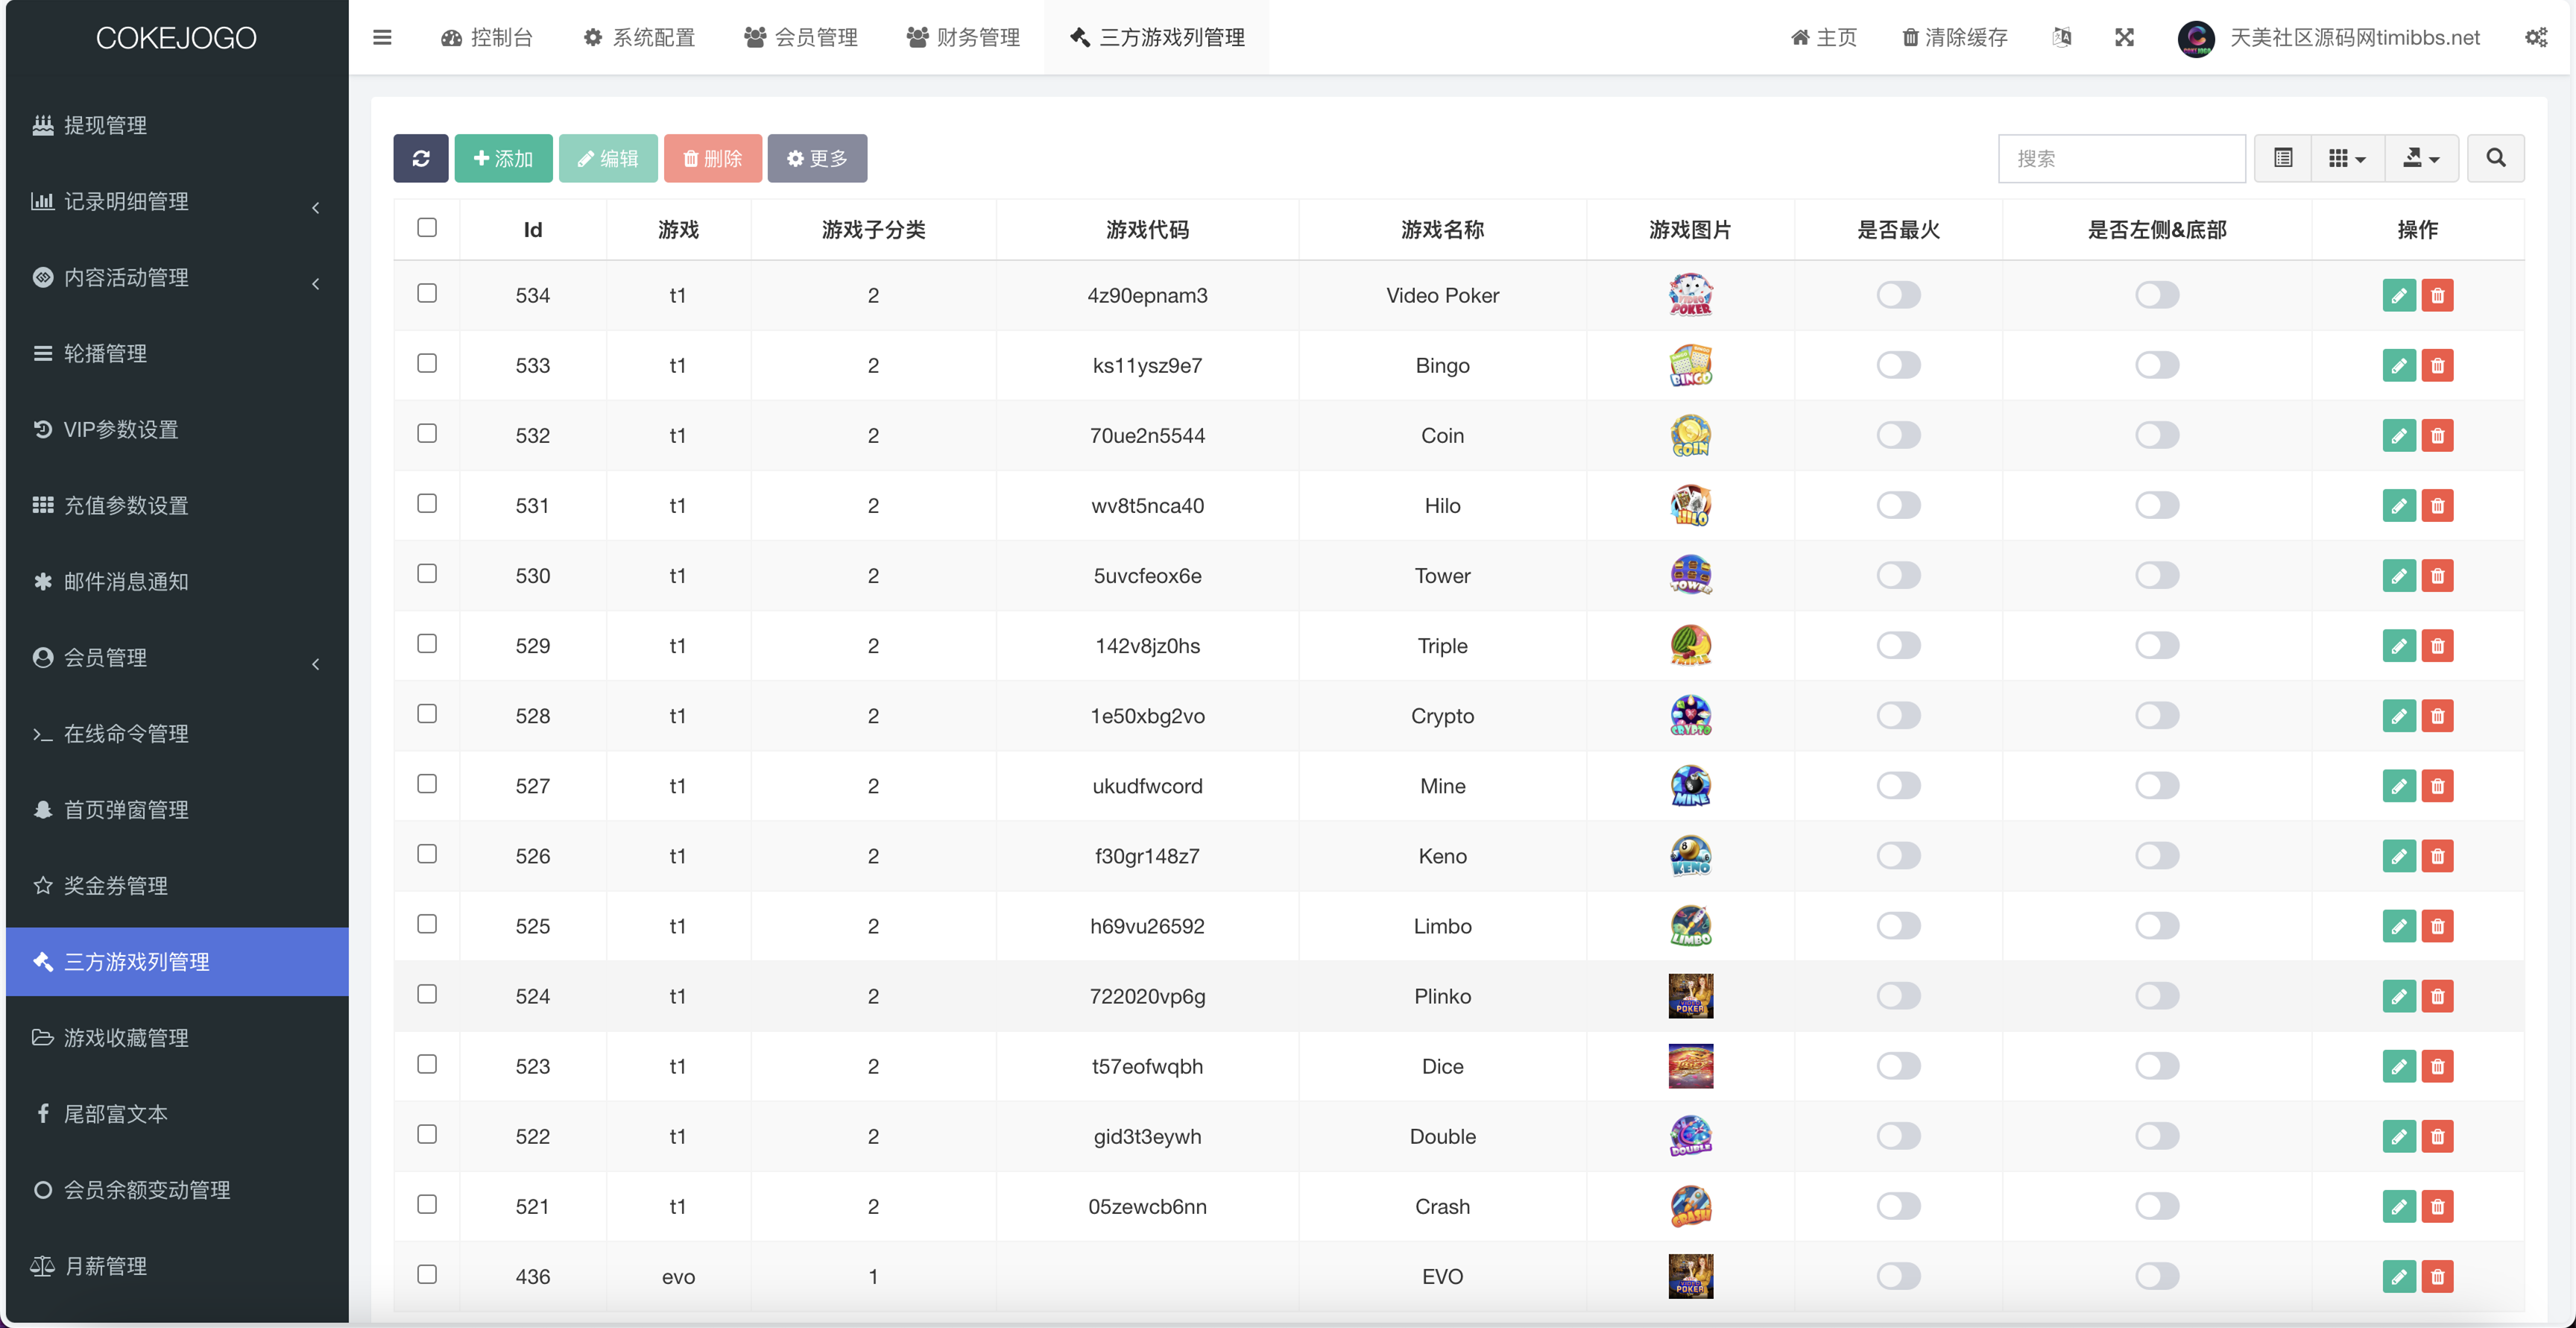Enable 是否左侧&底部 switch for Hilo row
The height and width of the screenshot is (1328, 2576).
2156,506
